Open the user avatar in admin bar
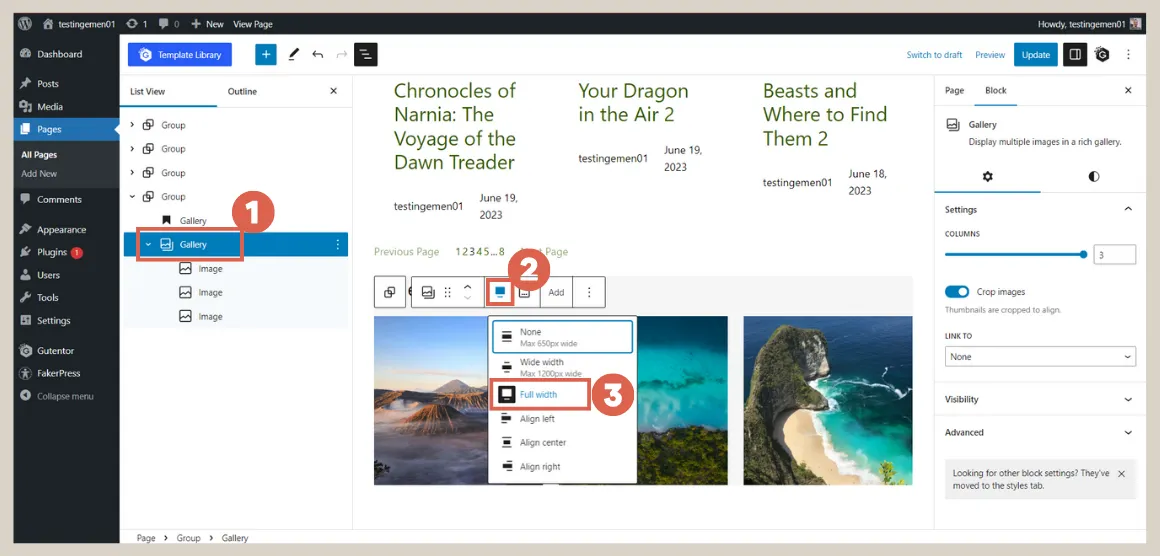 pos(1136,24)
